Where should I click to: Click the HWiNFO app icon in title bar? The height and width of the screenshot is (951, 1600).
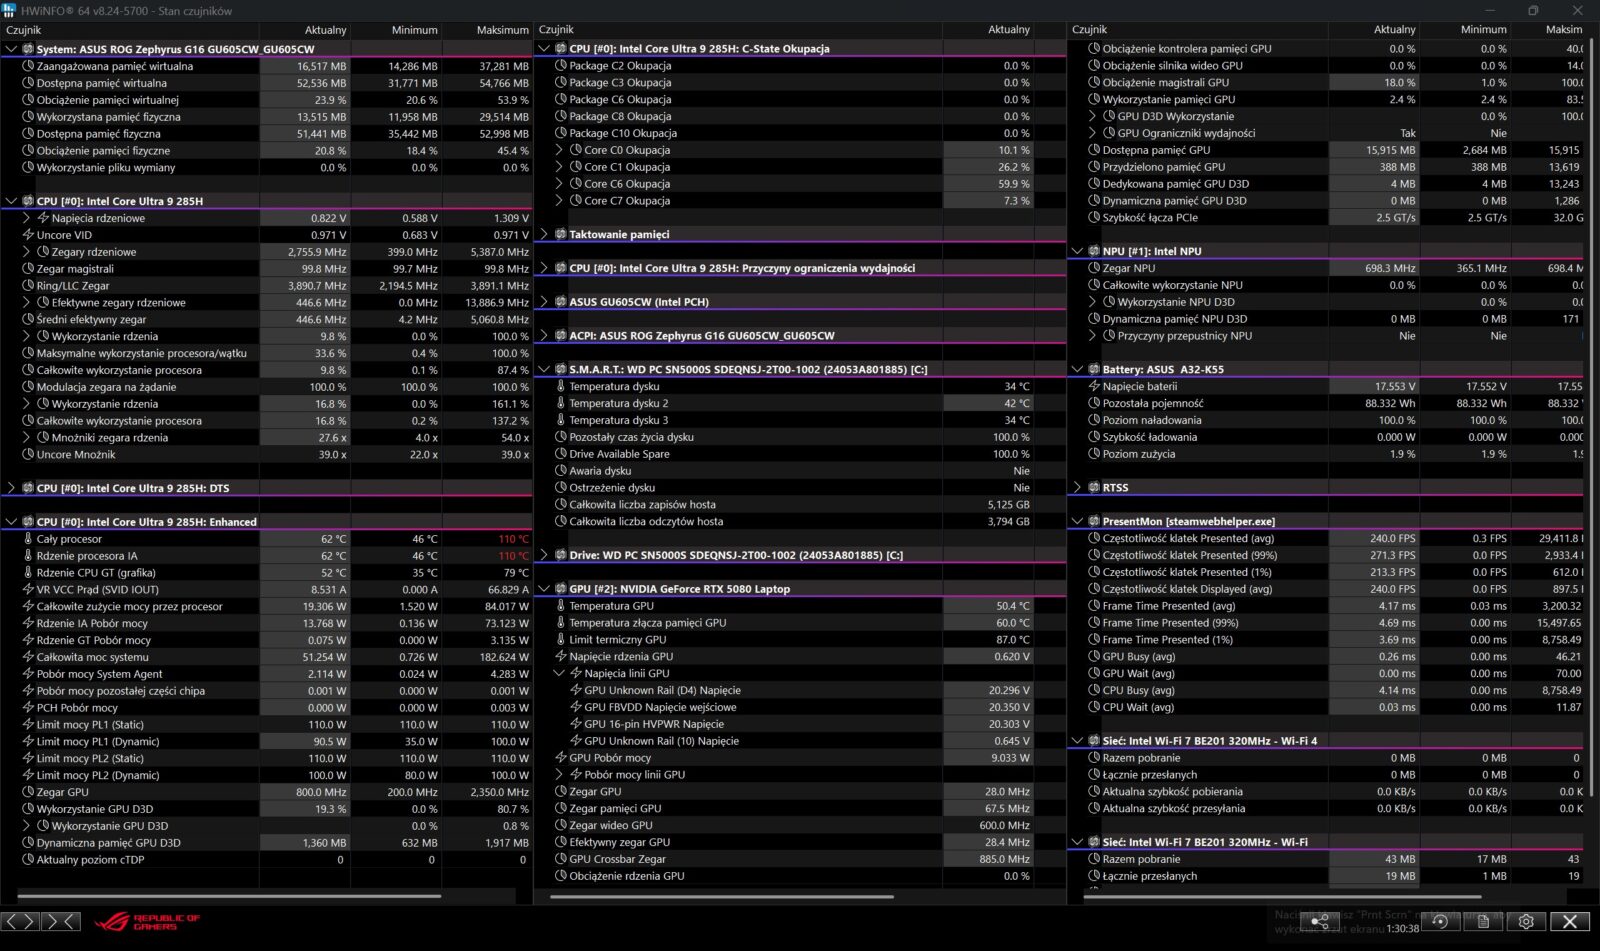click(9, 10)
